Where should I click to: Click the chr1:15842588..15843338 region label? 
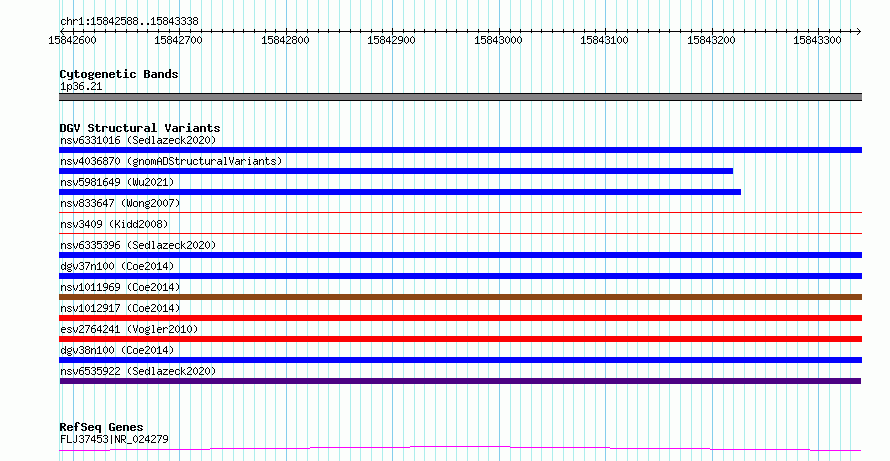pos(129,22)
